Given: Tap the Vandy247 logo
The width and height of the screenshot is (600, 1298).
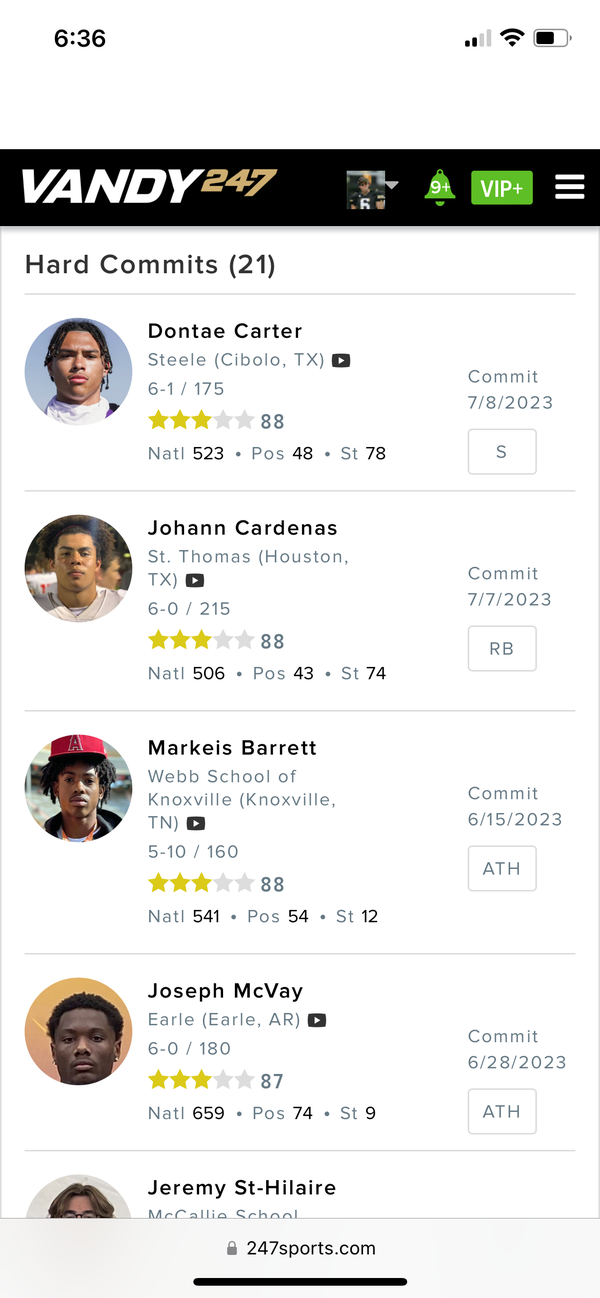Looking at the screenshot, I should pos(148,186).
